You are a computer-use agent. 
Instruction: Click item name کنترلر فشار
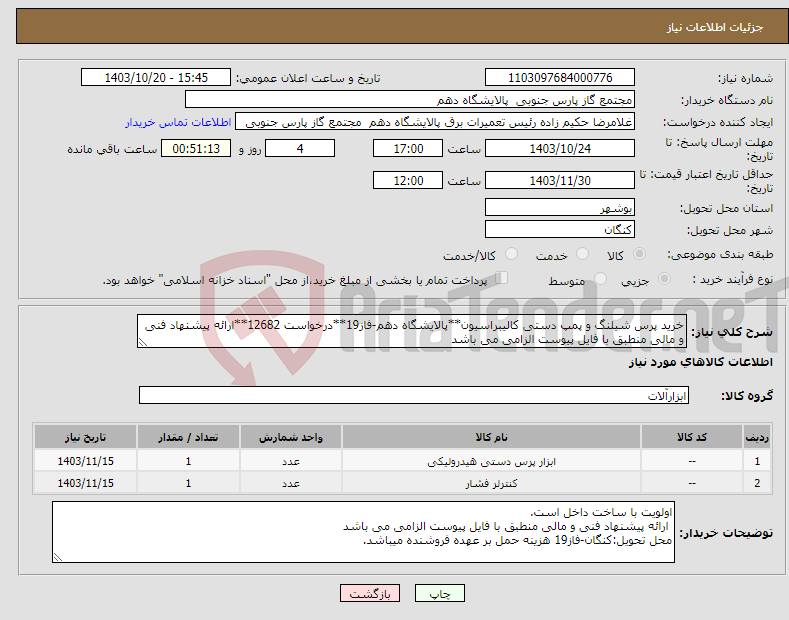491,483
